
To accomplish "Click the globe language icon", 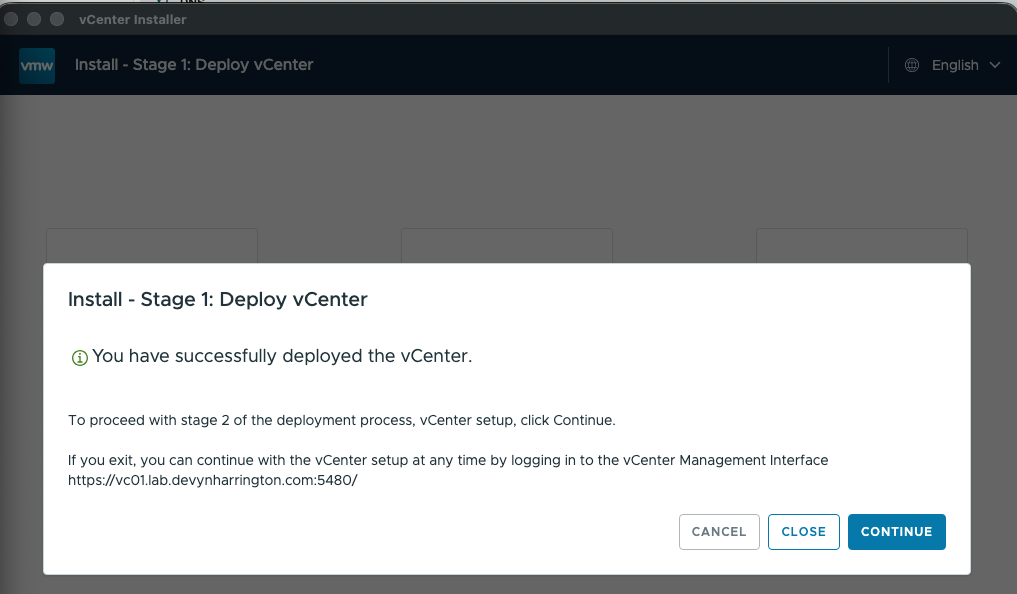I will pos(912,65).
